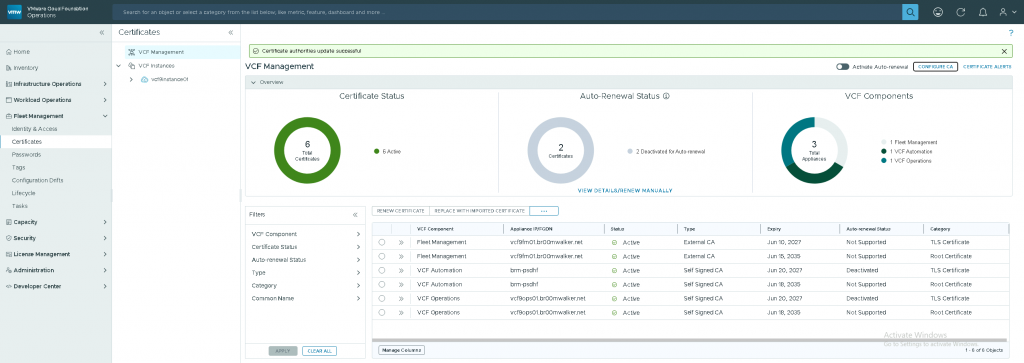Viewport: 1024px width, 363px height.
Task: Click the CONFIGURE CA button
Action: 935,67
